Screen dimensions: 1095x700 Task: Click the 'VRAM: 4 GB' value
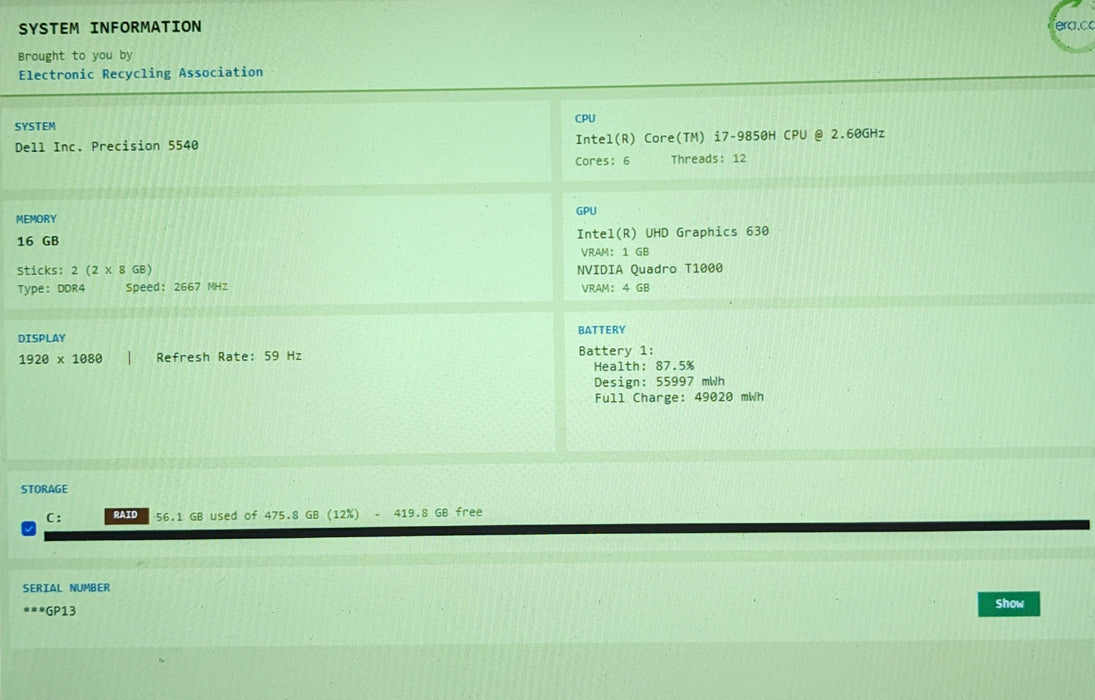615,288
